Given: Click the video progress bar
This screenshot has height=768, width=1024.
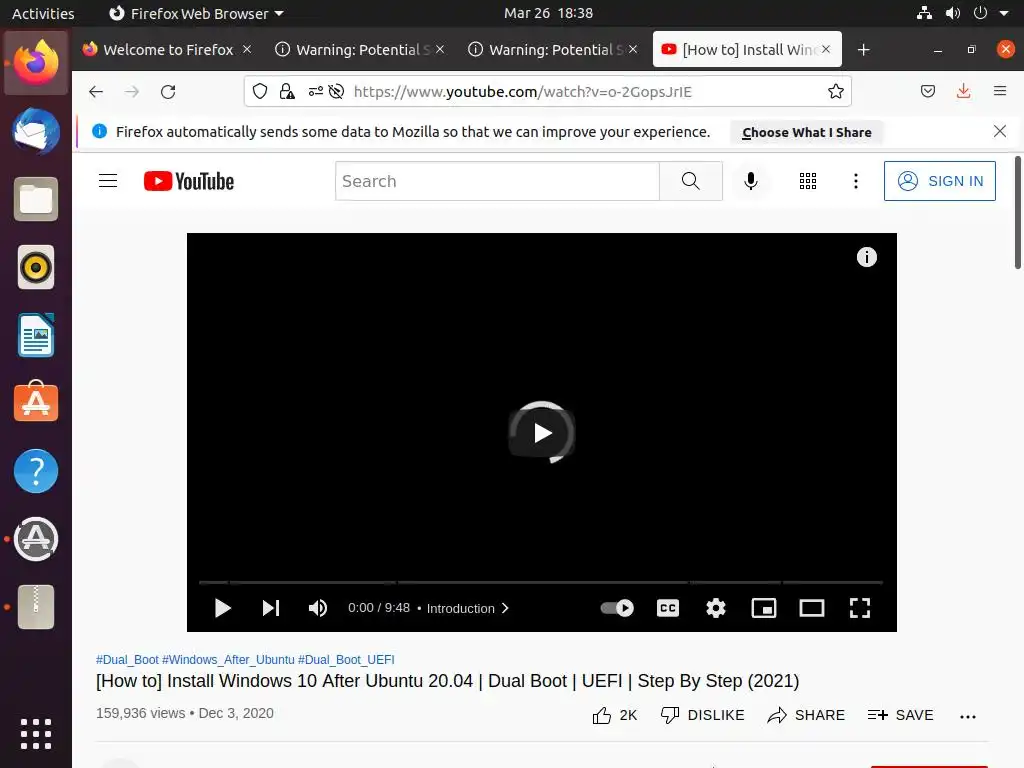Looking at the screenshot, I should point(541,582).
